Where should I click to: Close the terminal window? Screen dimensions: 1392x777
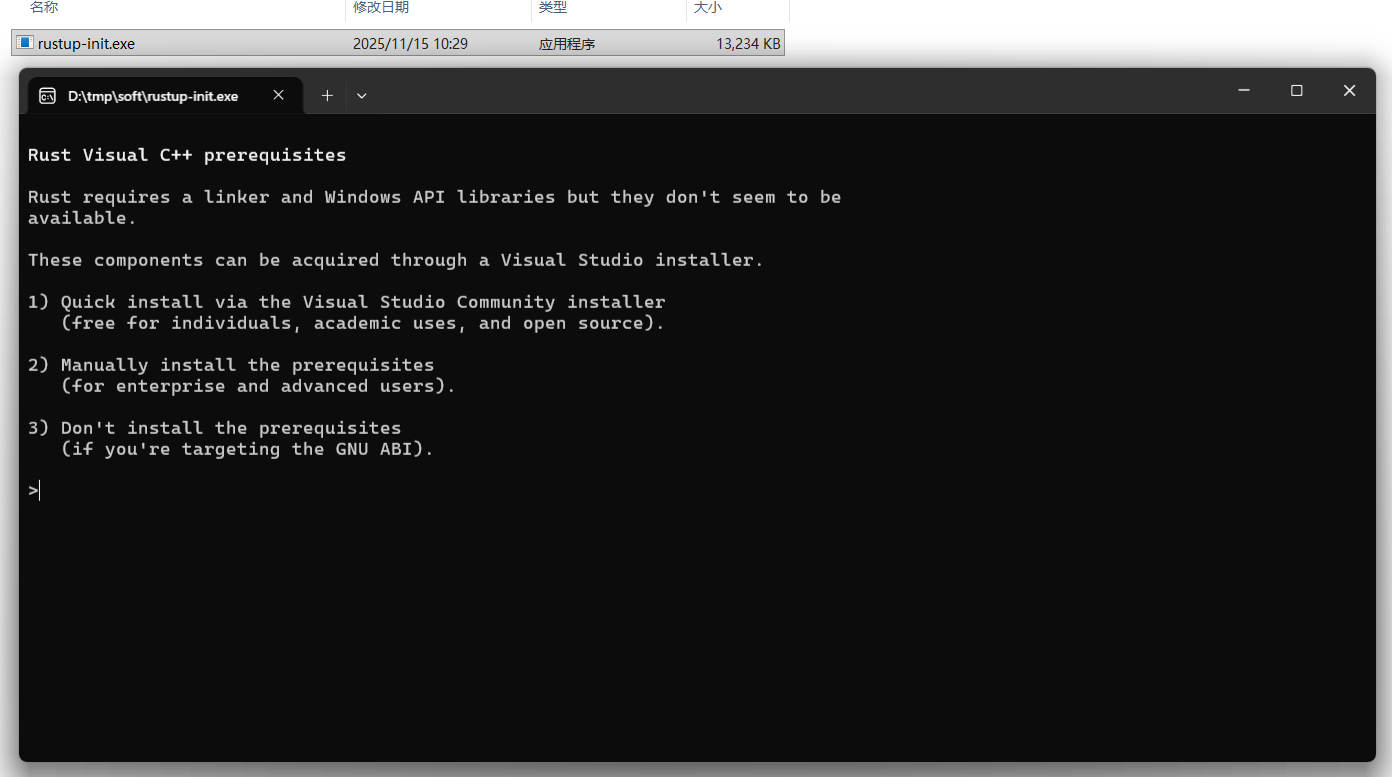[x=1349, y=91]
